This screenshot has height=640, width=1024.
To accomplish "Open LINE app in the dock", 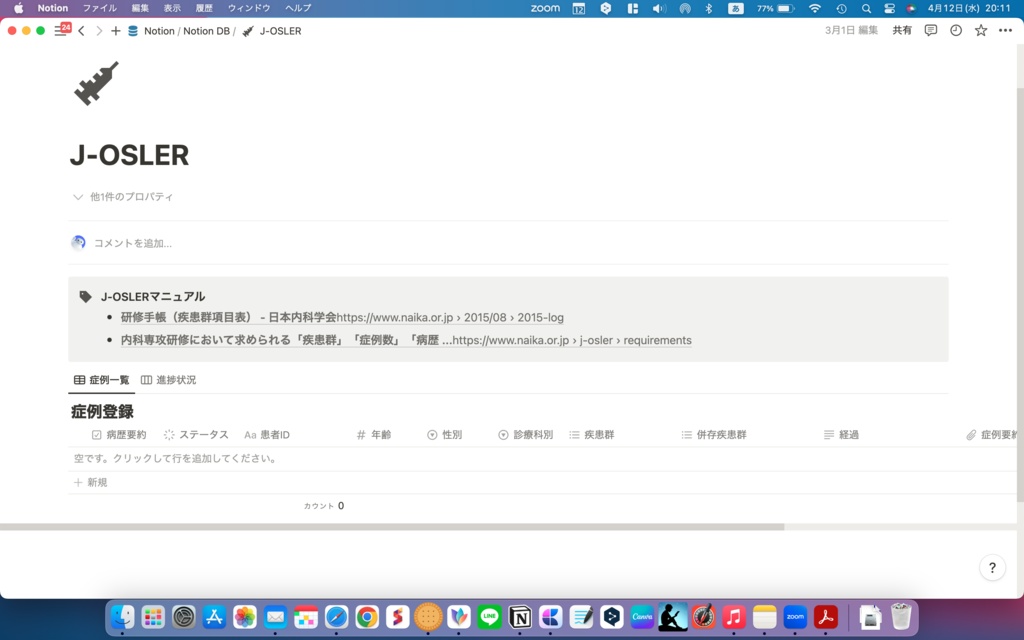I will (489, 616).
